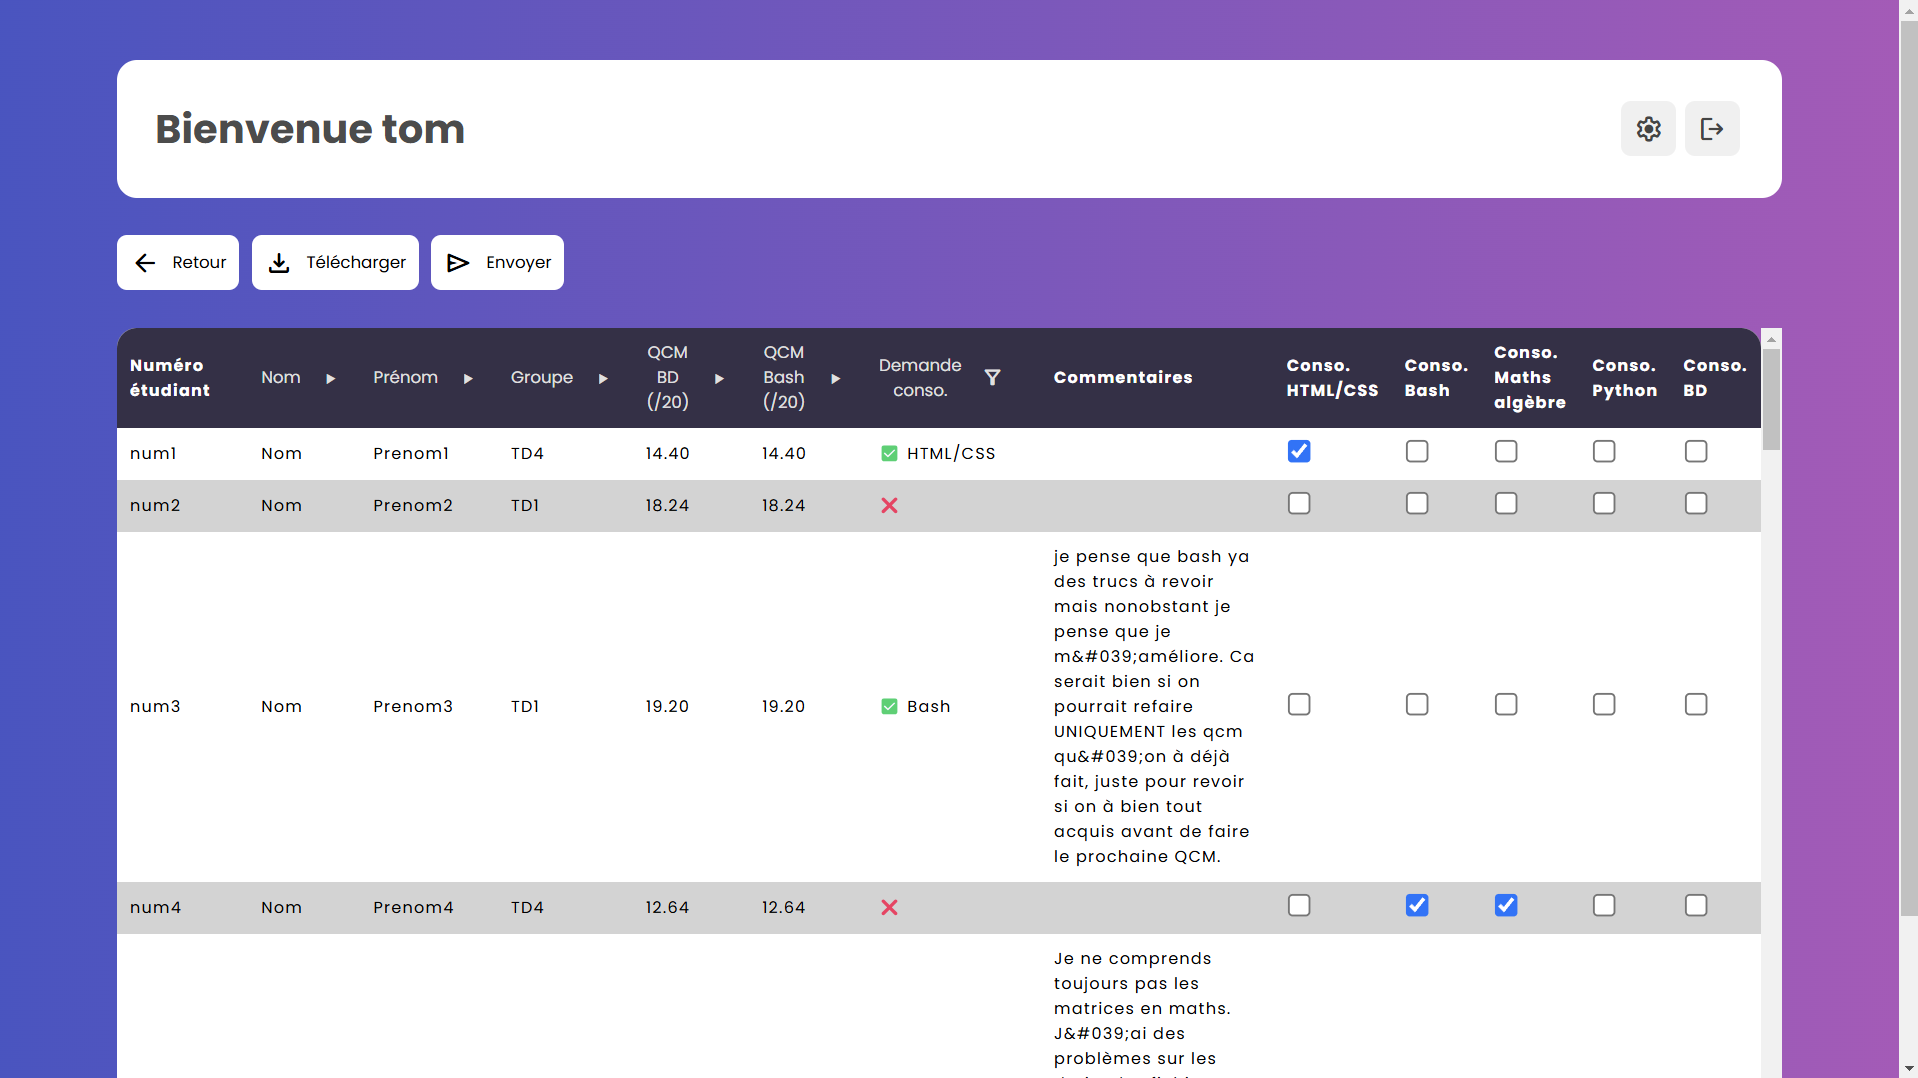Sort by QCM BD column arrow
Image resolution: width=1918 pixels, height=1078 pixels.
pyautogui.click(x=718, y=378)
